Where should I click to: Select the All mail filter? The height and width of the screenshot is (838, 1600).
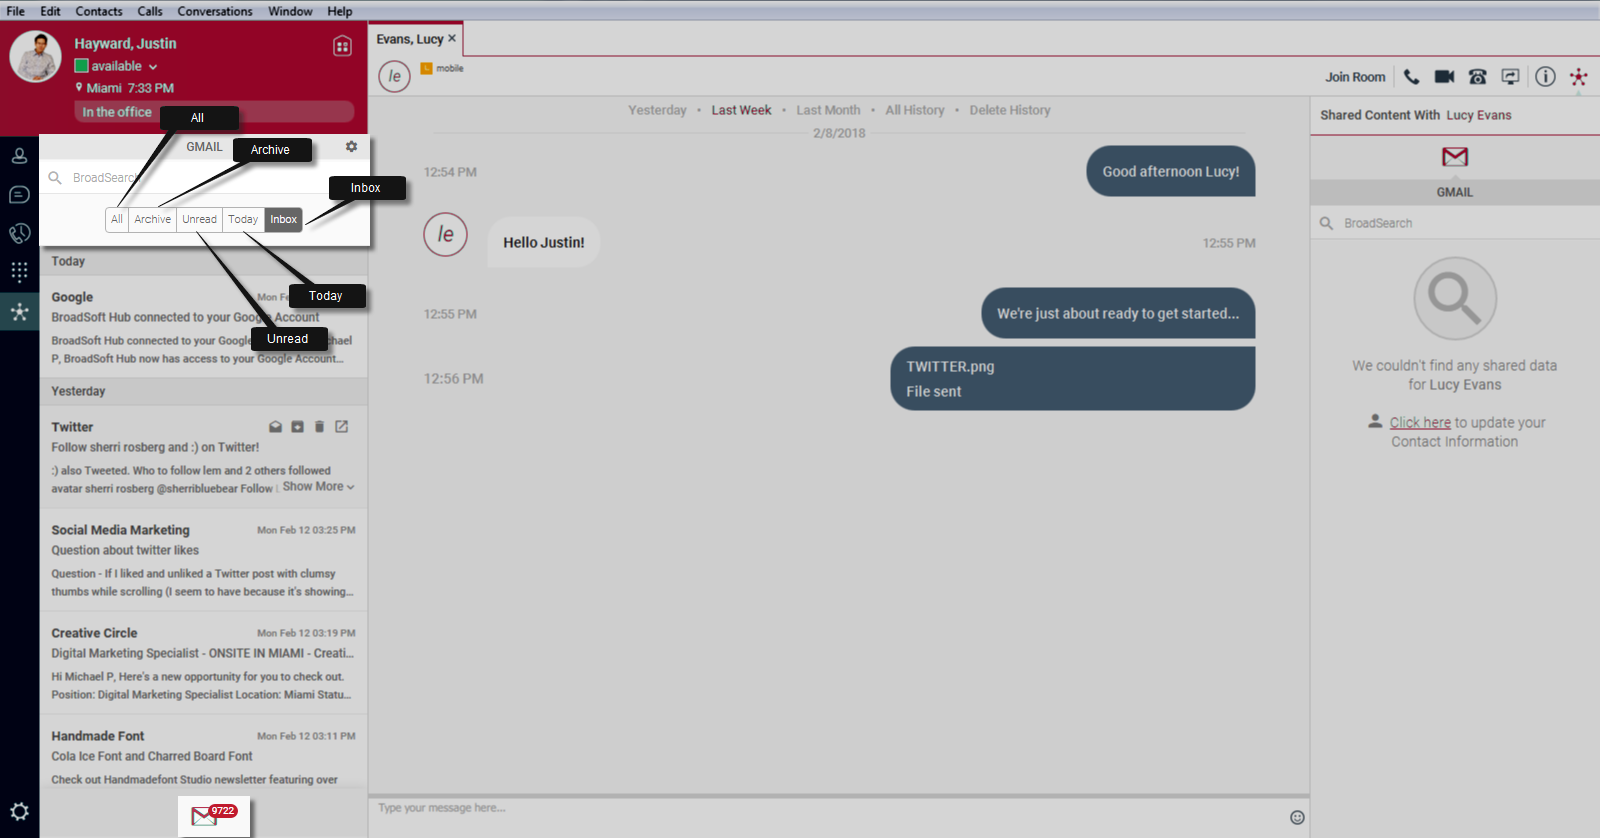pyautogui.click(x=117, y=219)
